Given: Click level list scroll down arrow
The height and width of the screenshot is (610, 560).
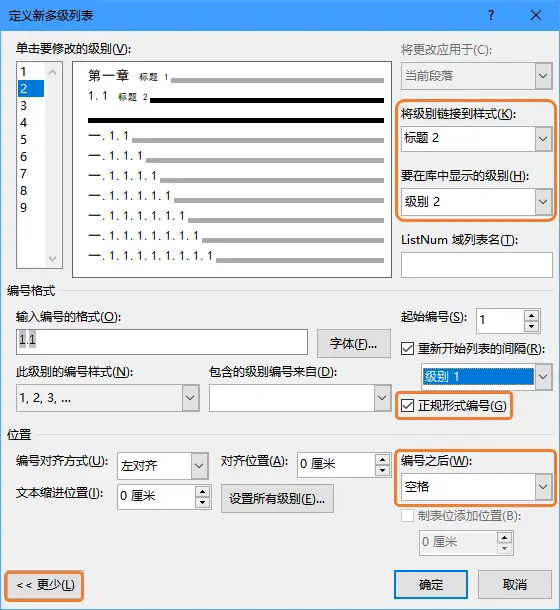Looking at the screenshot, I should pyautogui.click(x=53, y=258).
